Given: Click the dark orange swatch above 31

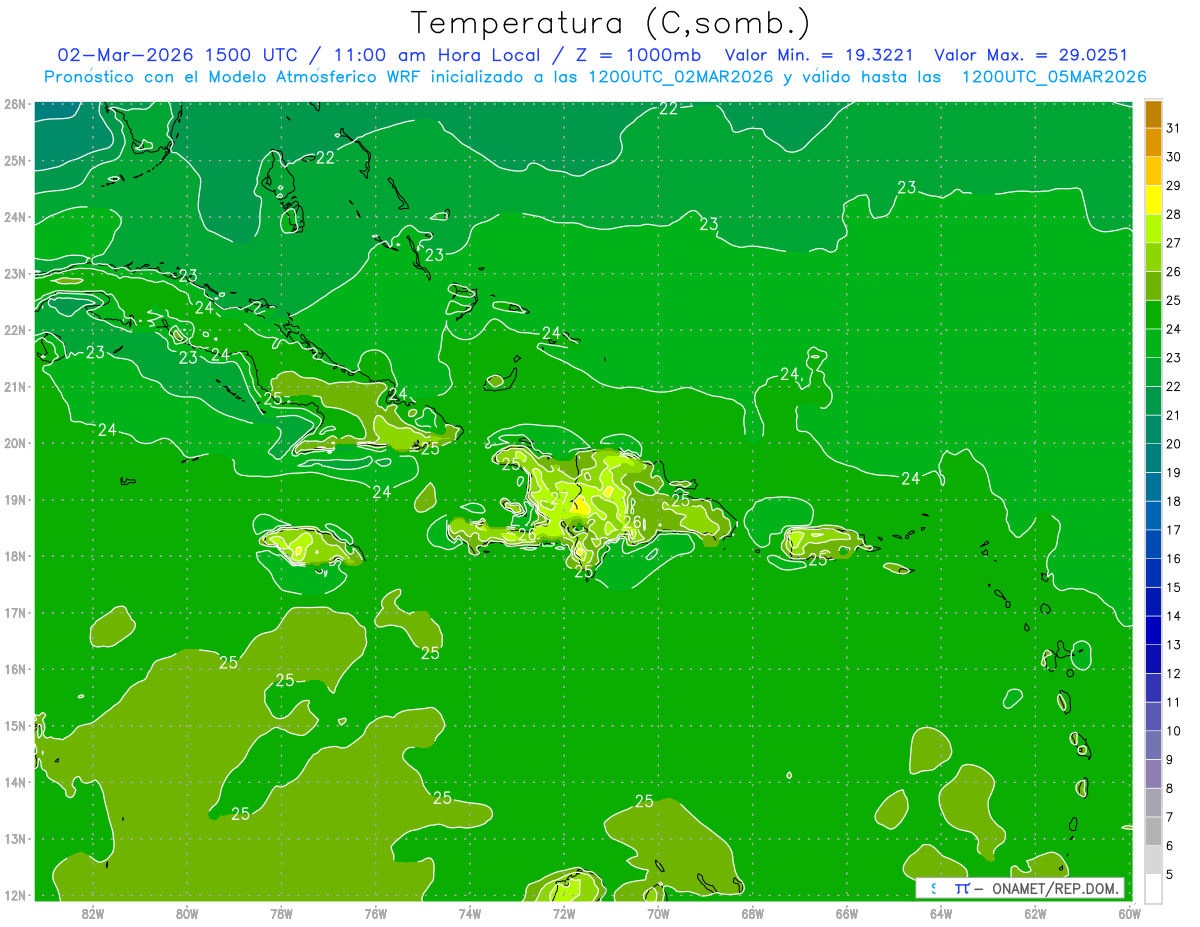Looking at the screenshot, I should pos(1153,113).
